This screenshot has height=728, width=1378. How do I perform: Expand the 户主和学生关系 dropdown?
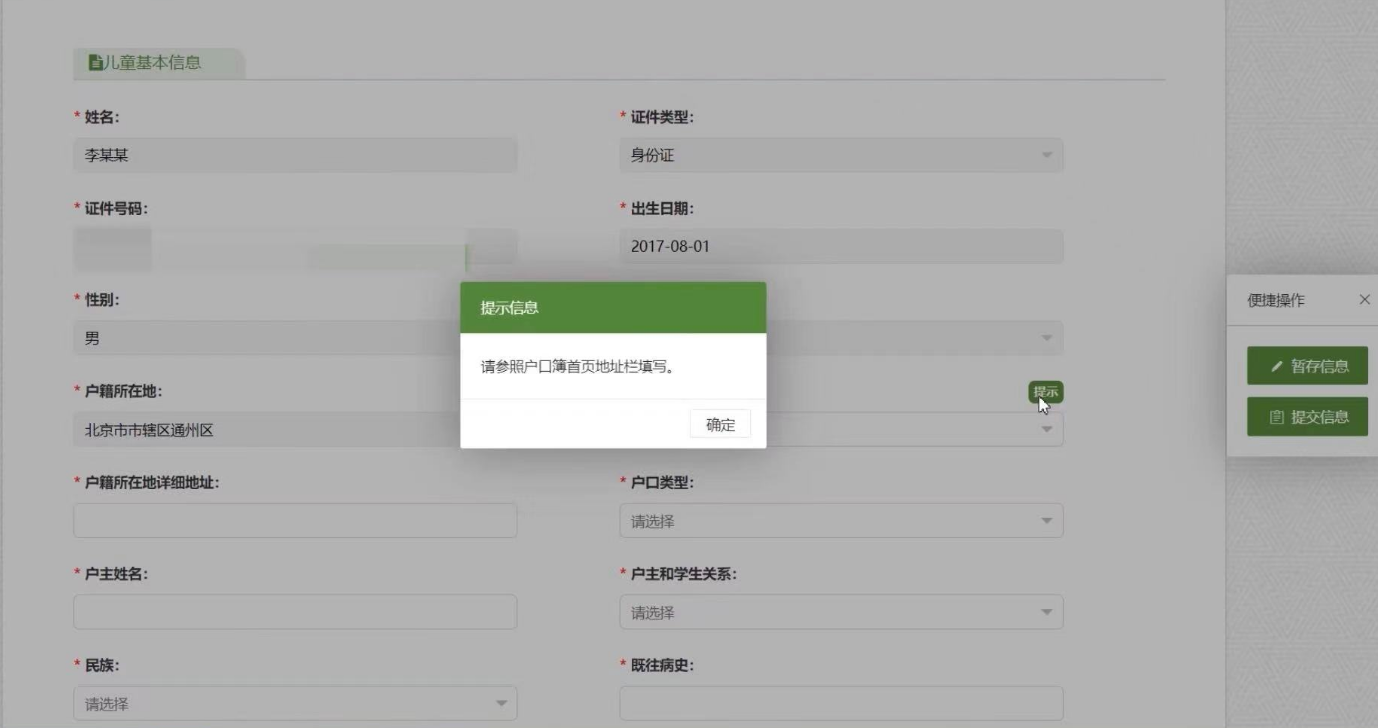coord(840,612)
